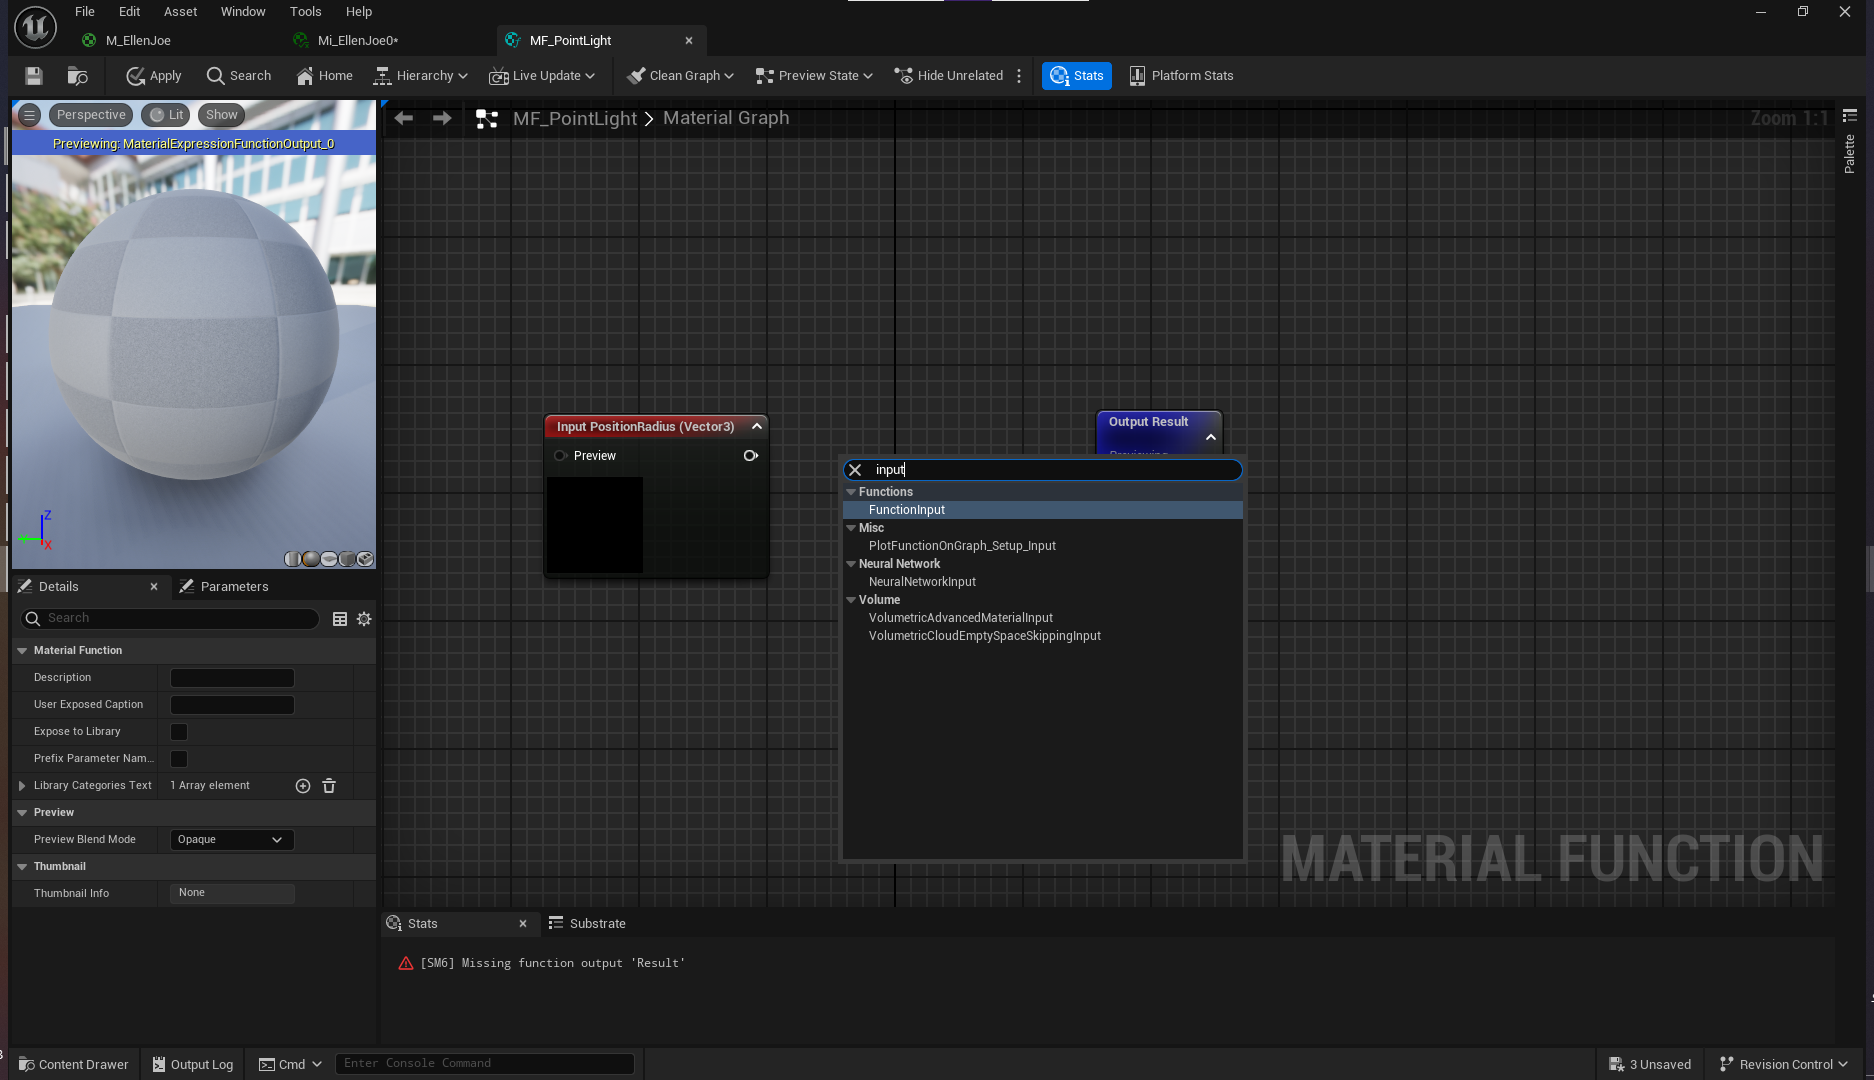Remove all Library Categories elements

coord(329,786)
